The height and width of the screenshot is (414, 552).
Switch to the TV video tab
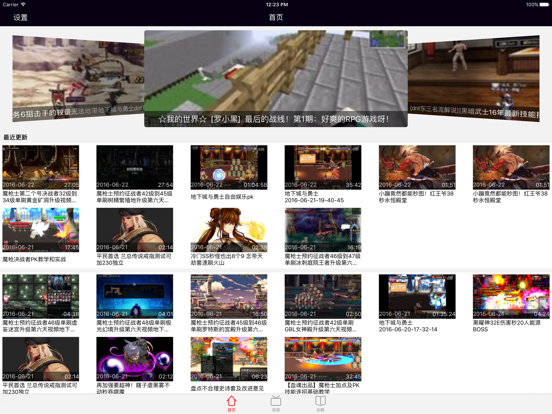coord(276,403)
